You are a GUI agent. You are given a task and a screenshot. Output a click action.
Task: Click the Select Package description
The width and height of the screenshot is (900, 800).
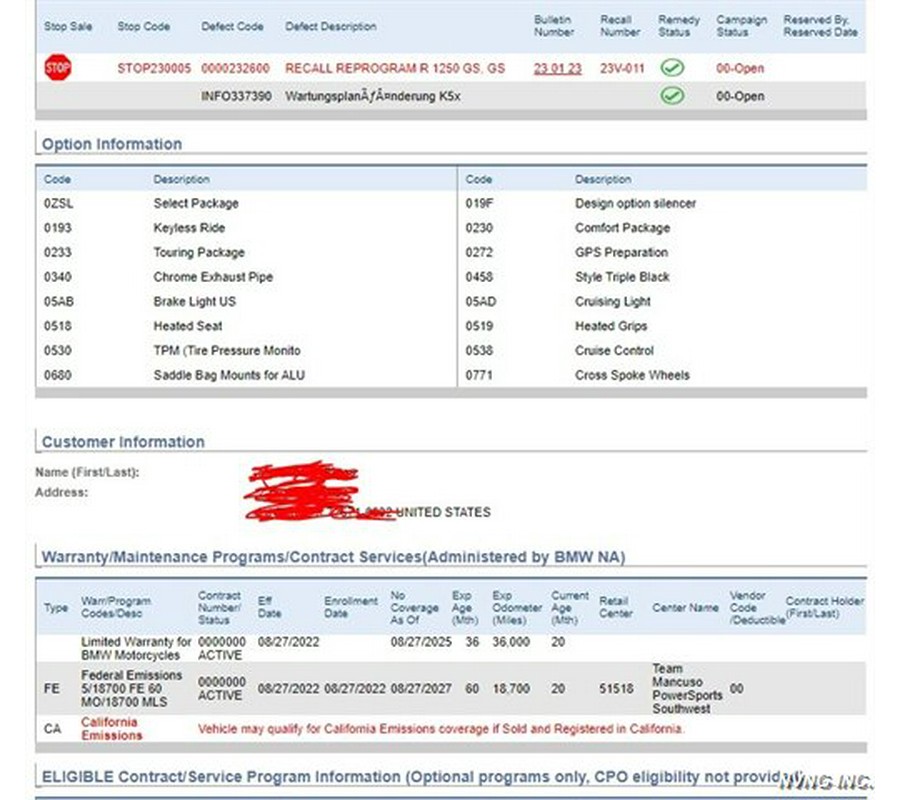point(196,203)
